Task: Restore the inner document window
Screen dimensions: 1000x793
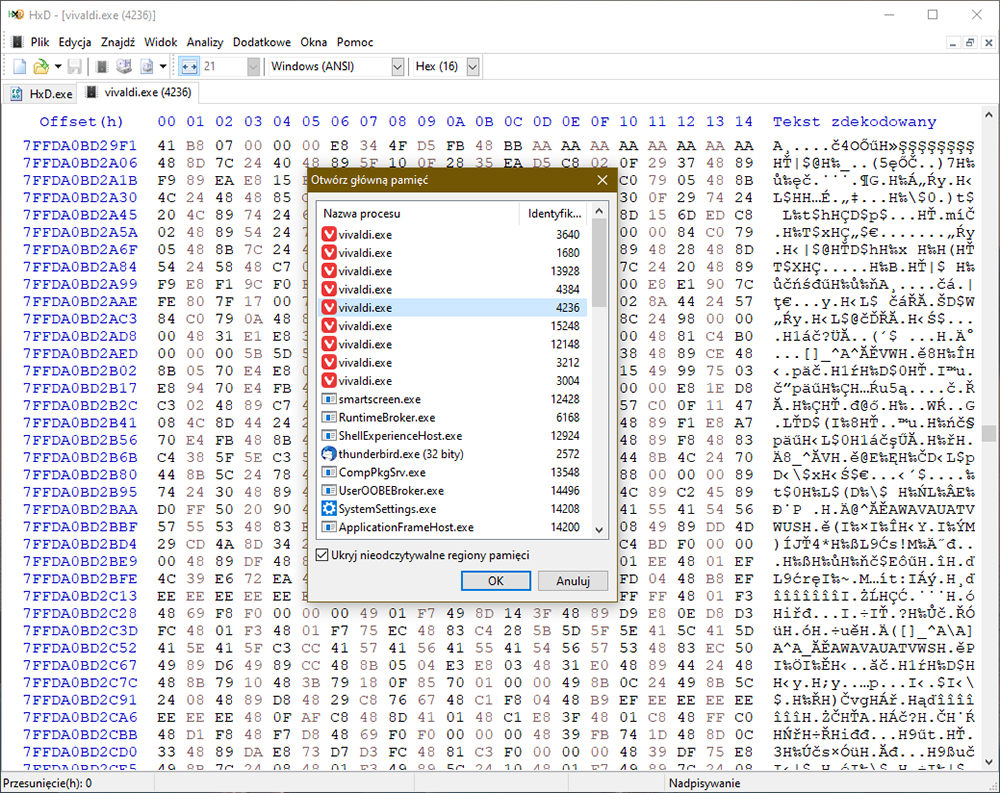Action: [970, 43]
